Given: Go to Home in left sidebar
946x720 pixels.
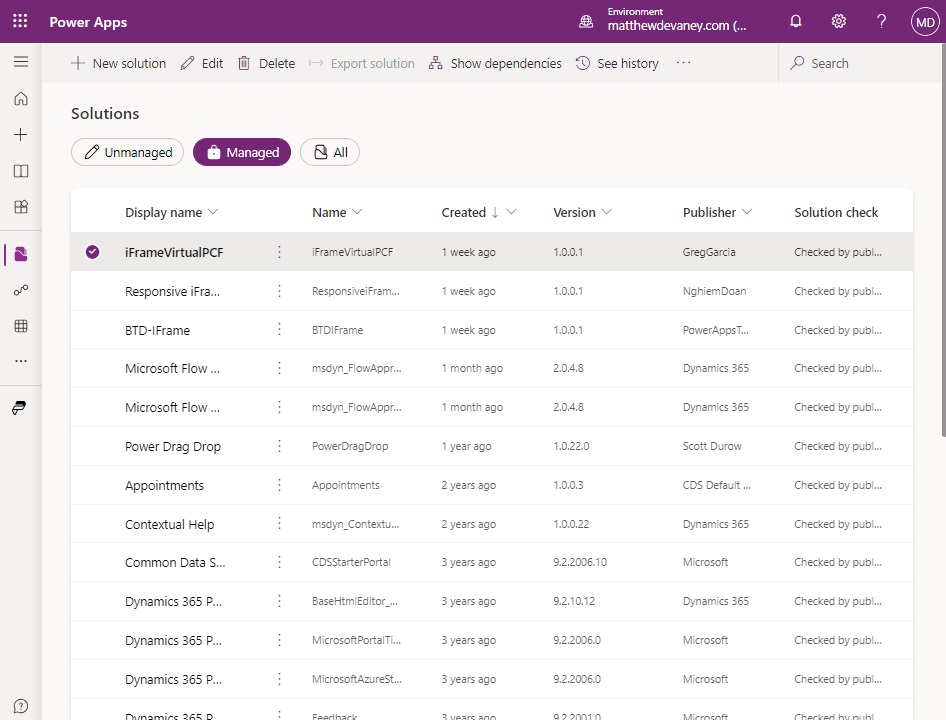Looking at the screenshot, I should tap(21, 99).
